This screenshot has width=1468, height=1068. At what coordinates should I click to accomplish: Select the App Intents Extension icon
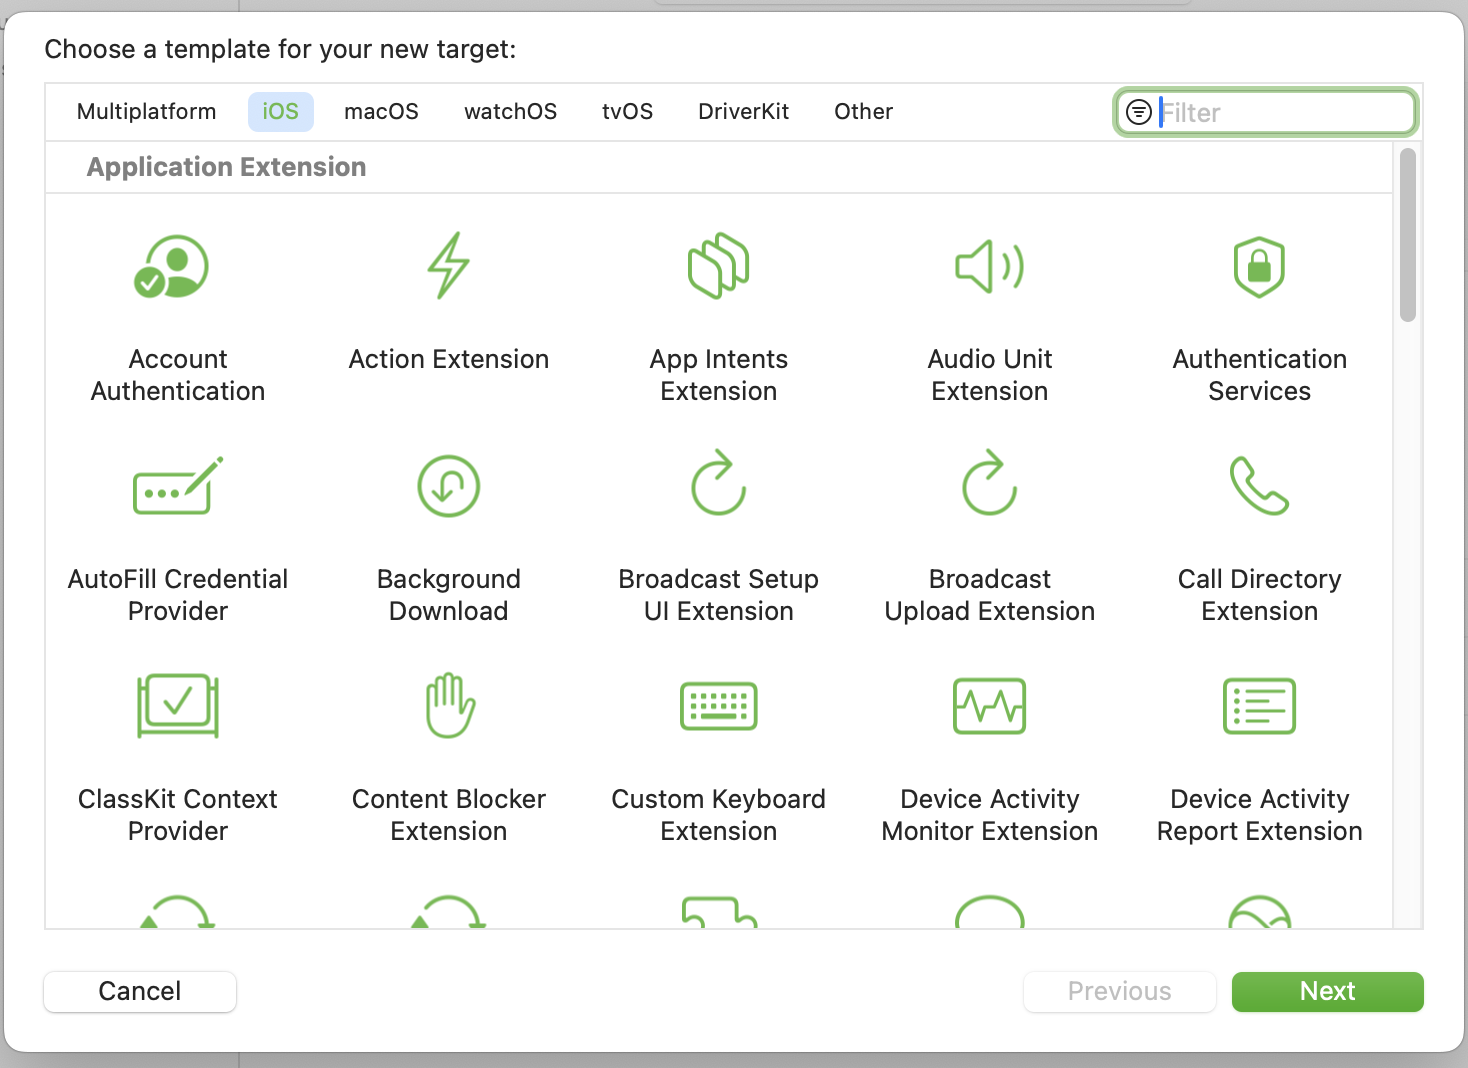point(719,266)
